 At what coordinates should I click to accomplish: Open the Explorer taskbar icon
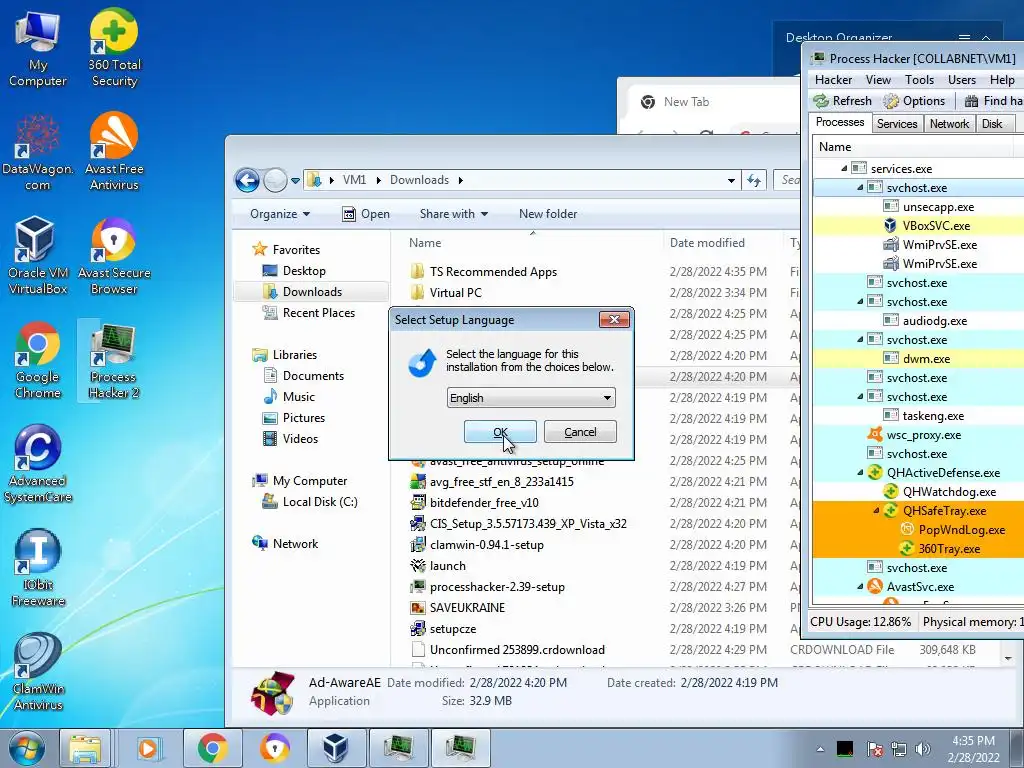[85, 748]
